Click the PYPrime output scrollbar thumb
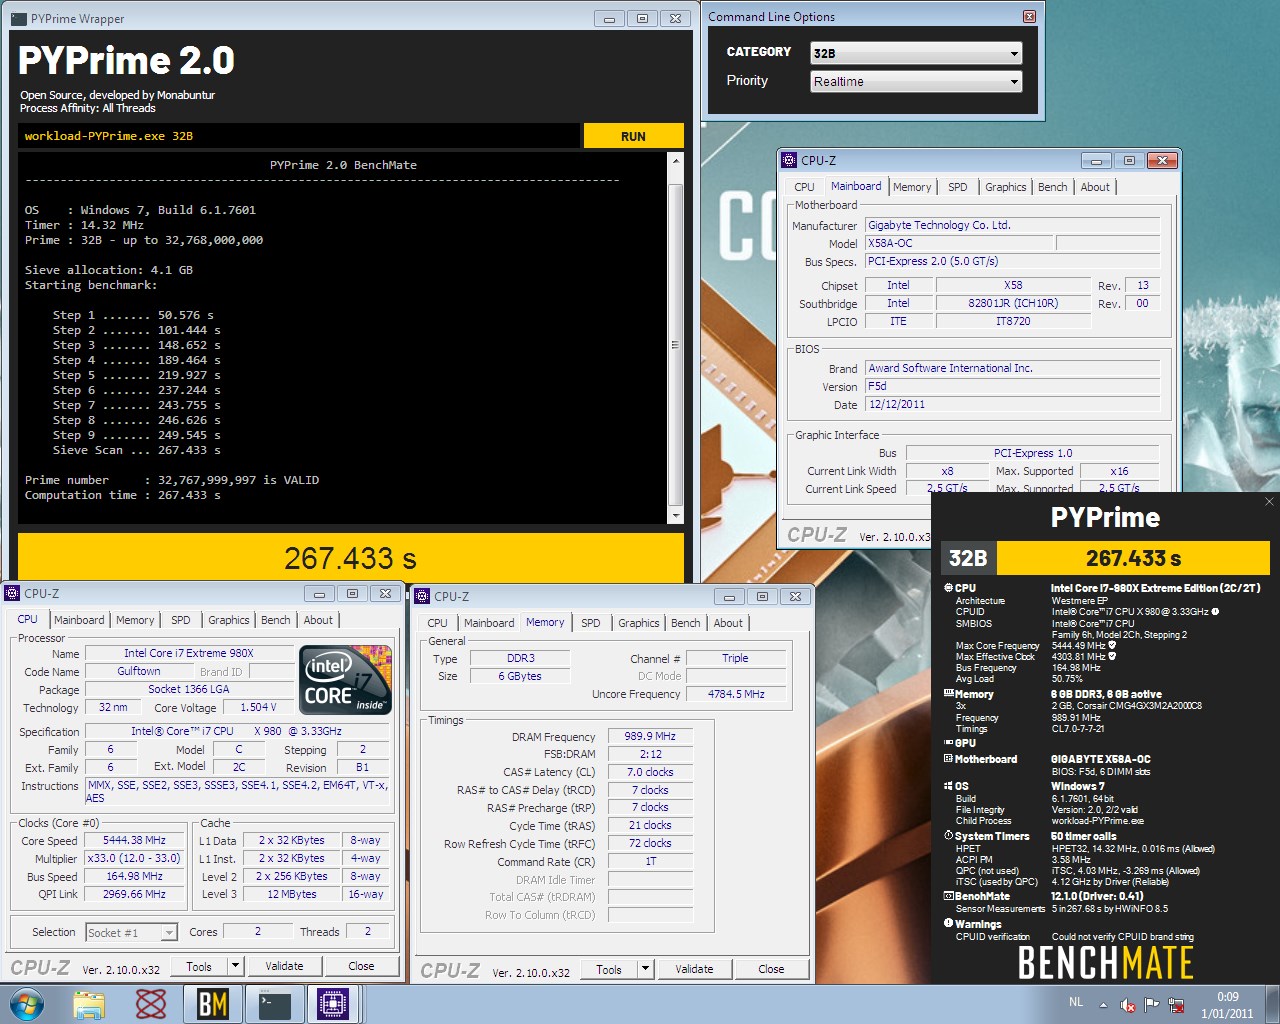This screenshot has width=1280, height=1024. [676, 344]
